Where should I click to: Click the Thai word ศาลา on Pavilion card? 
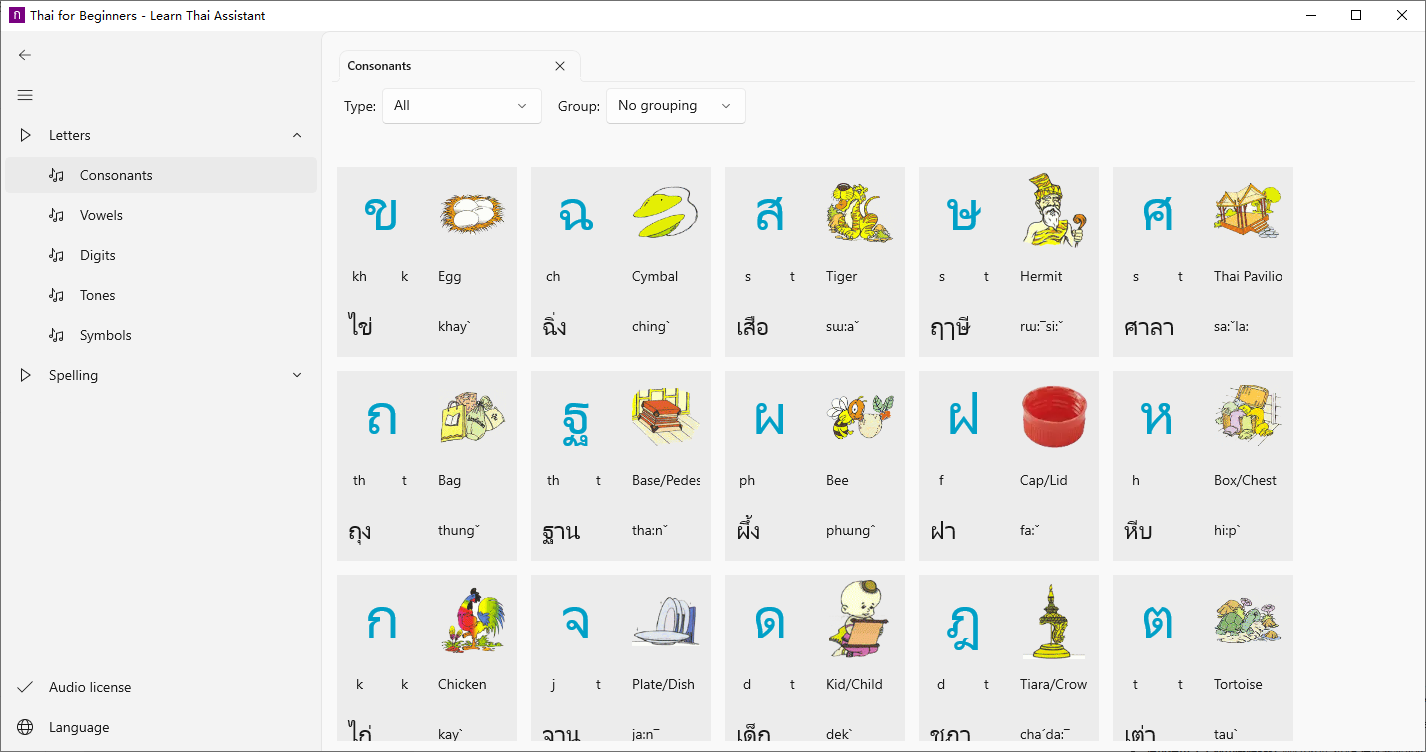1149,327
